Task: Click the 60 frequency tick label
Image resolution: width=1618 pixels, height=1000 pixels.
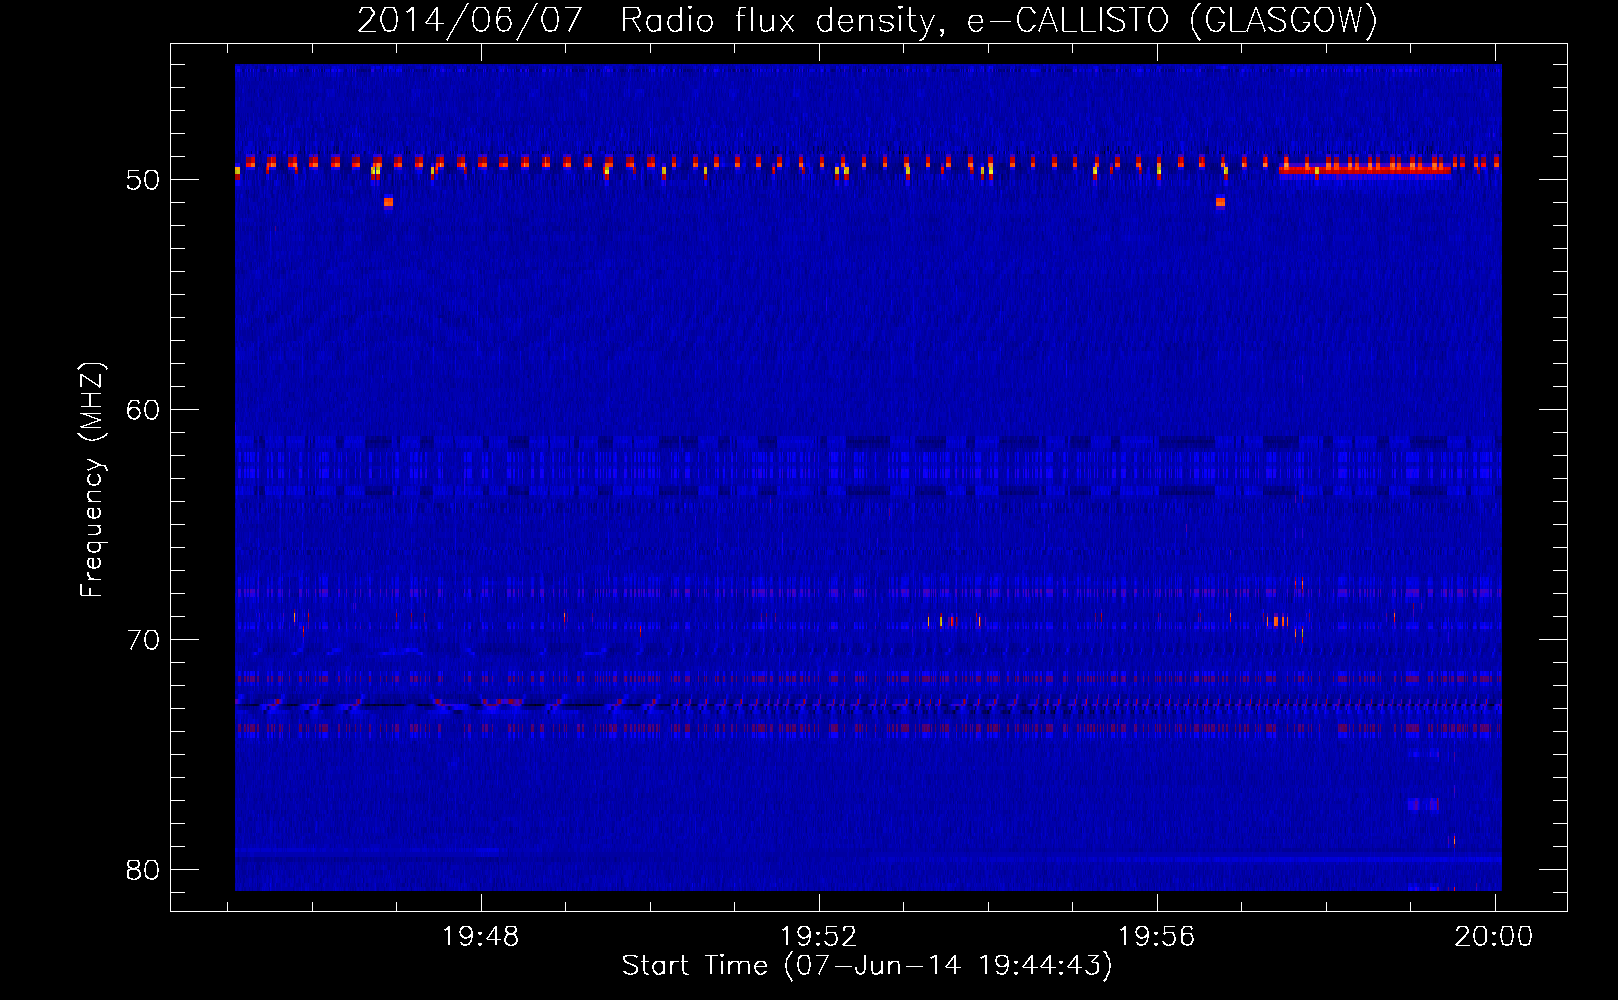Action: [x=143, y=410]
